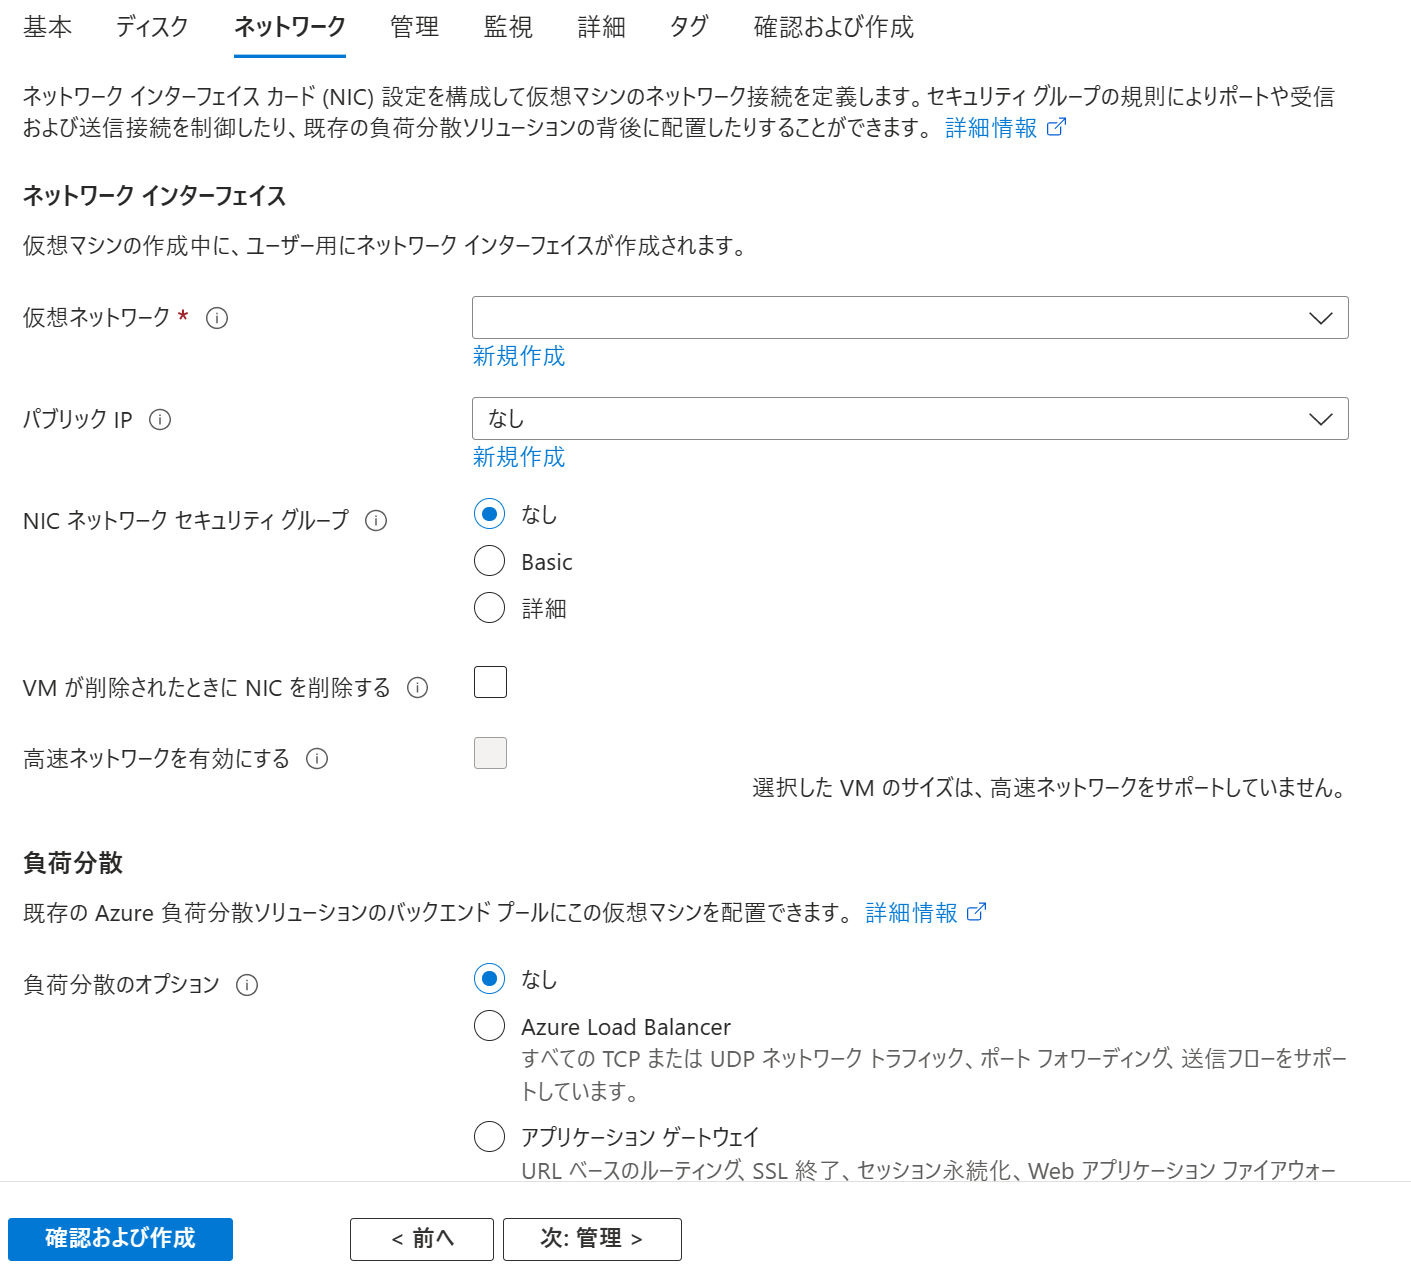Open 詳細情報 link in 負荷分散 section
1411x1269 pixels.
[x=911, y=913]
